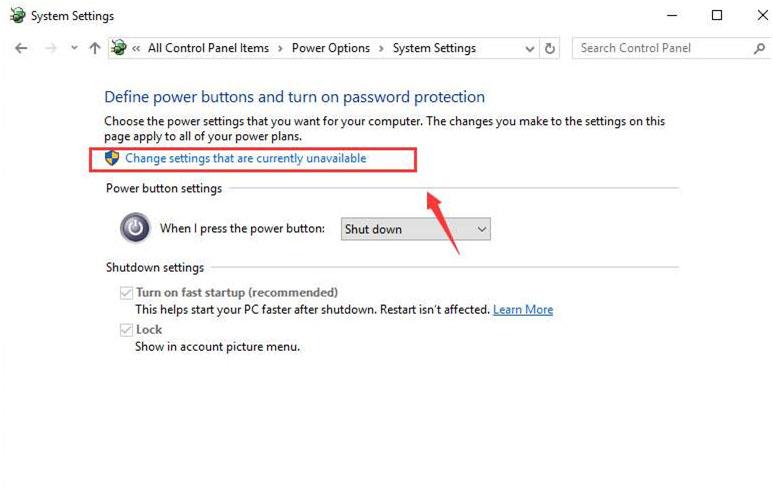Toggle Turn on fast startup checkbox

coord(126,293)
